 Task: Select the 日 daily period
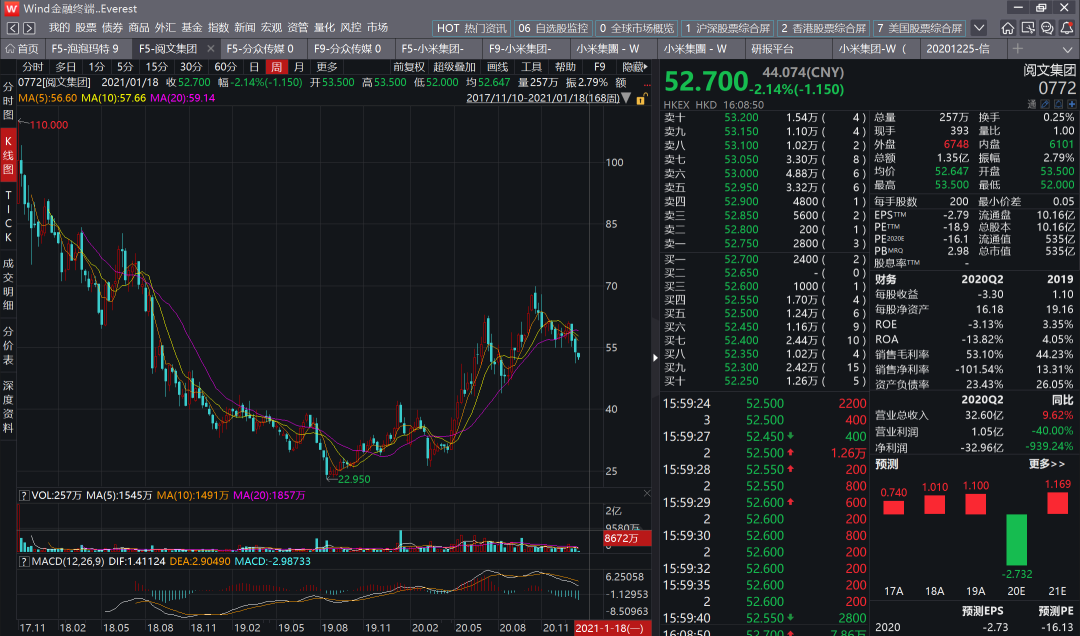254,67
